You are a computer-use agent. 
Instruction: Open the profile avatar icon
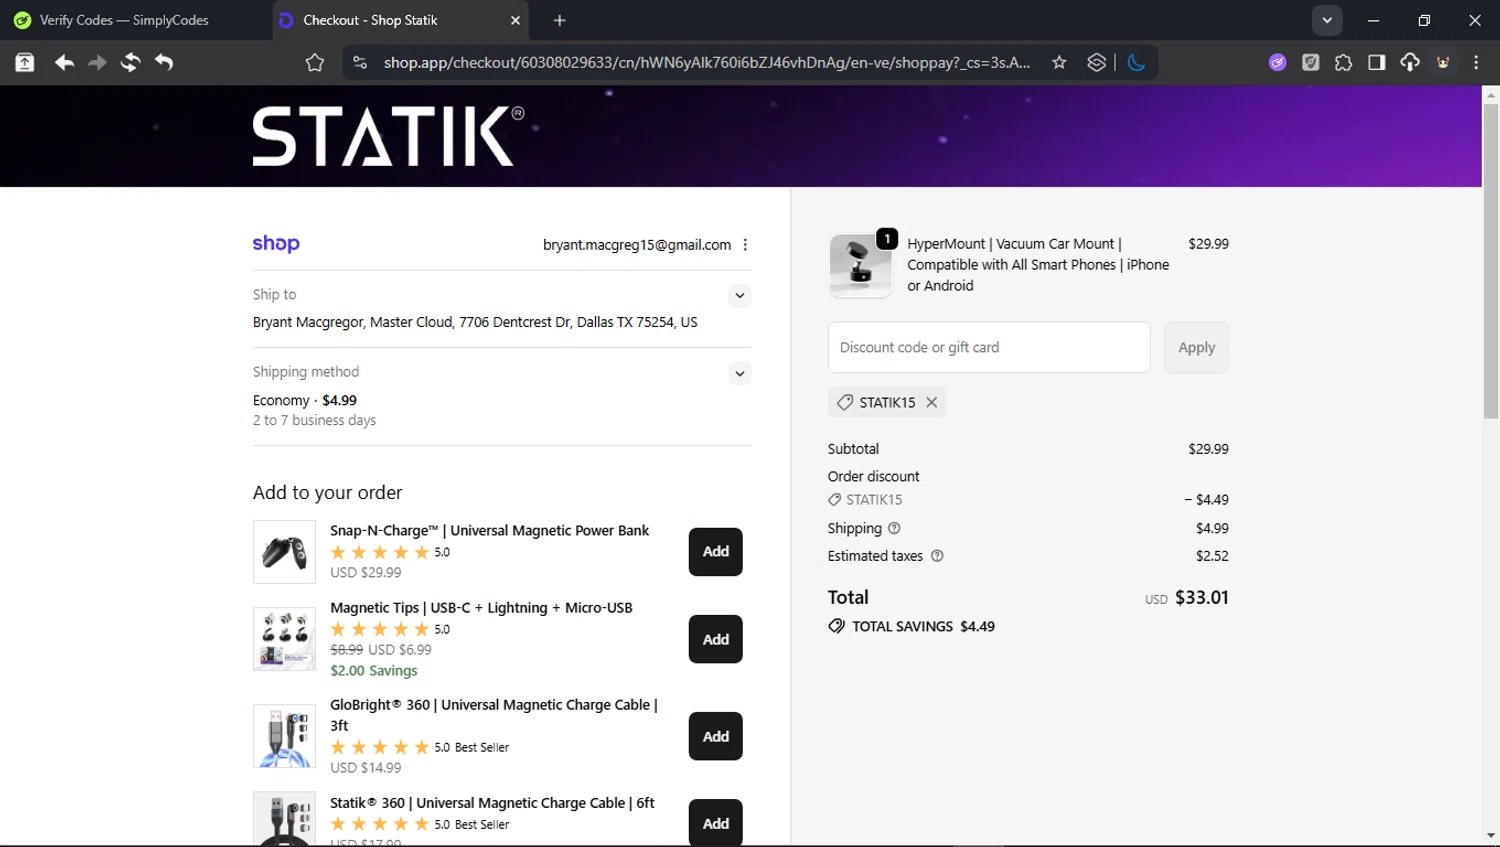pyautogui.click(x=1443, y=63)
